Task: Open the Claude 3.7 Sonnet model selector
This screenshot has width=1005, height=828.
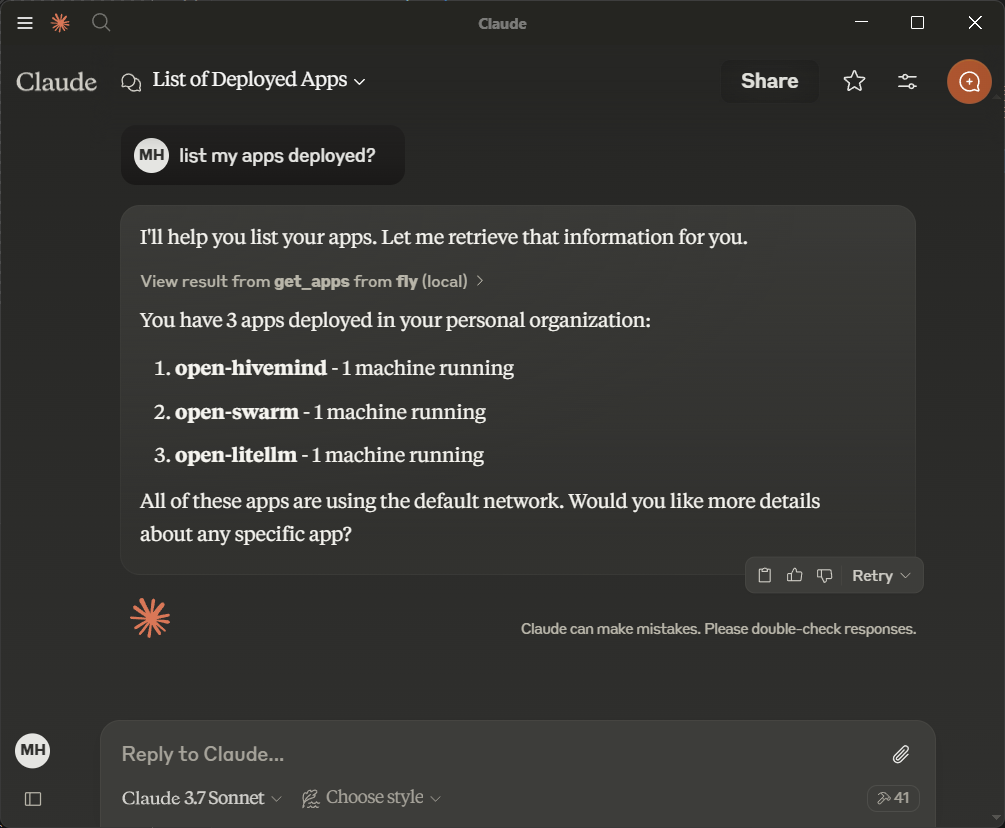Action: [x=202, y=798]
